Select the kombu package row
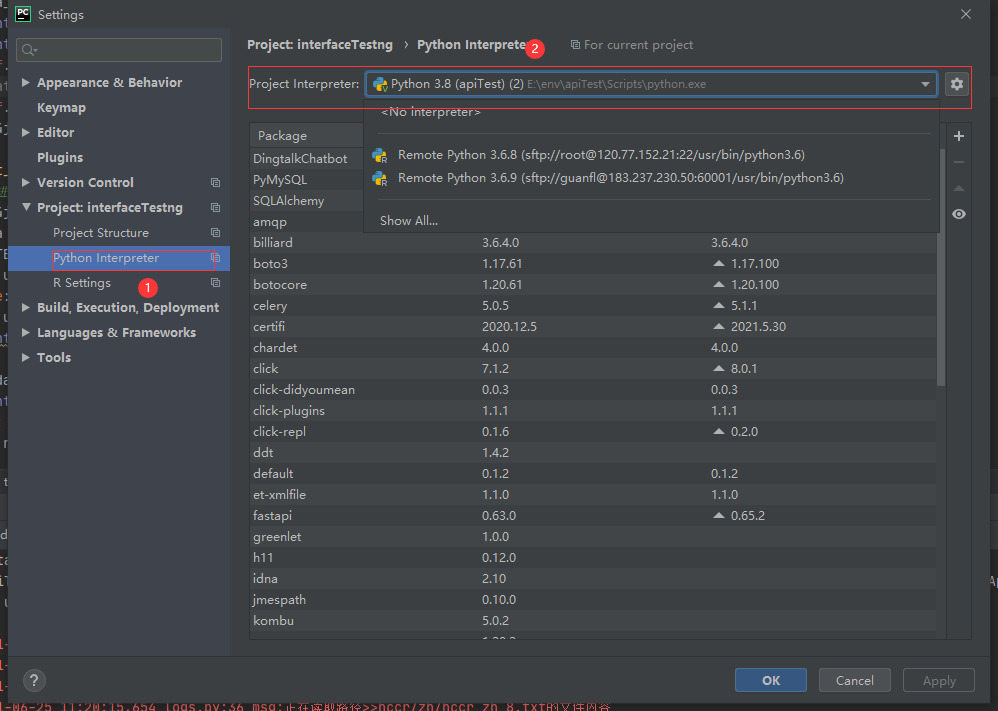The image size is (998, 711). click(x=593, y=621)
